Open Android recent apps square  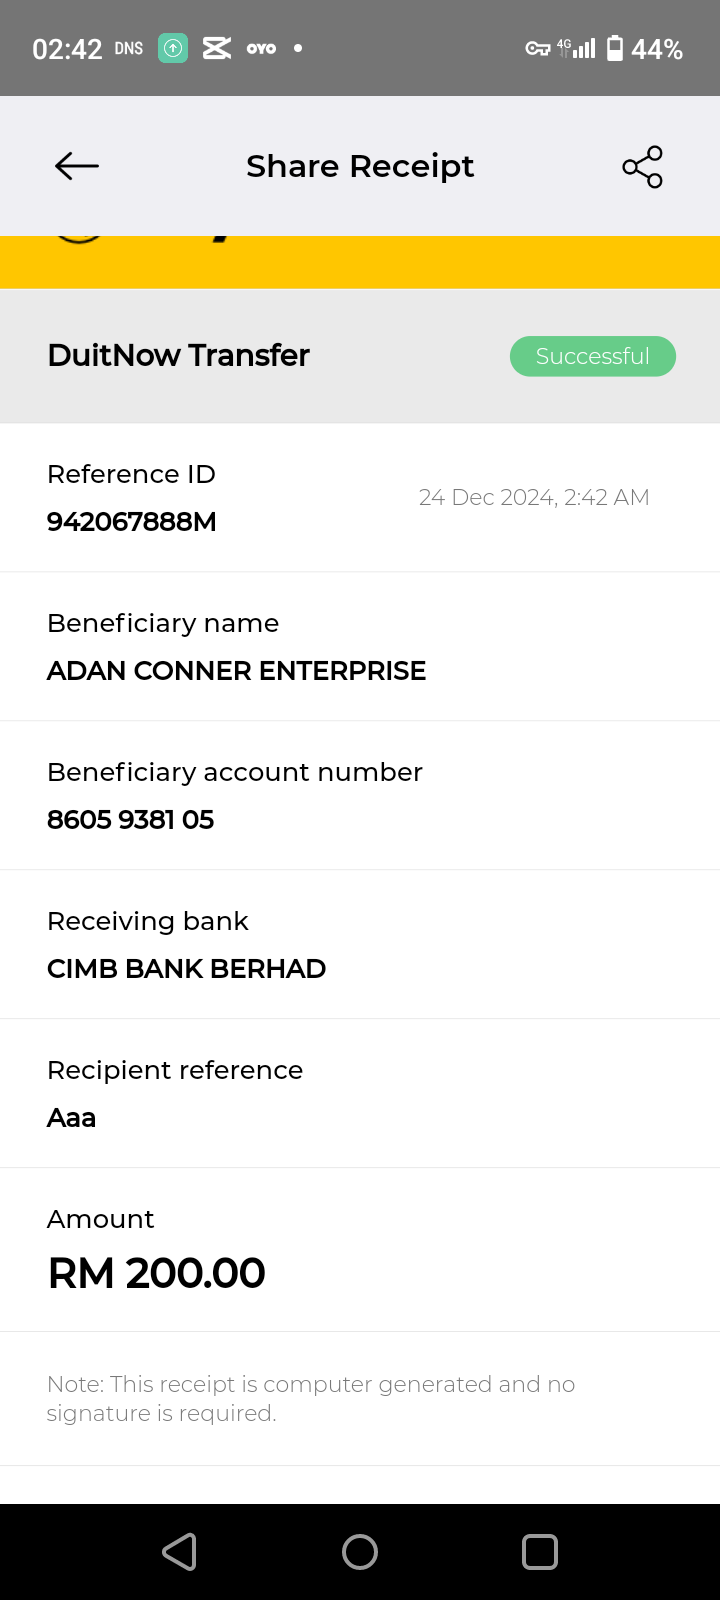tap(539, 1552)
